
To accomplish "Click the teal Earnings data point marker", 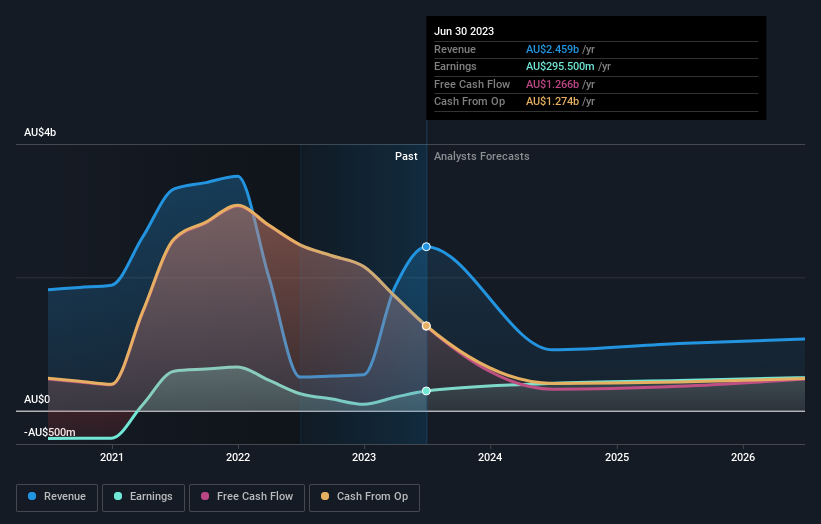I will pos(426,391).
